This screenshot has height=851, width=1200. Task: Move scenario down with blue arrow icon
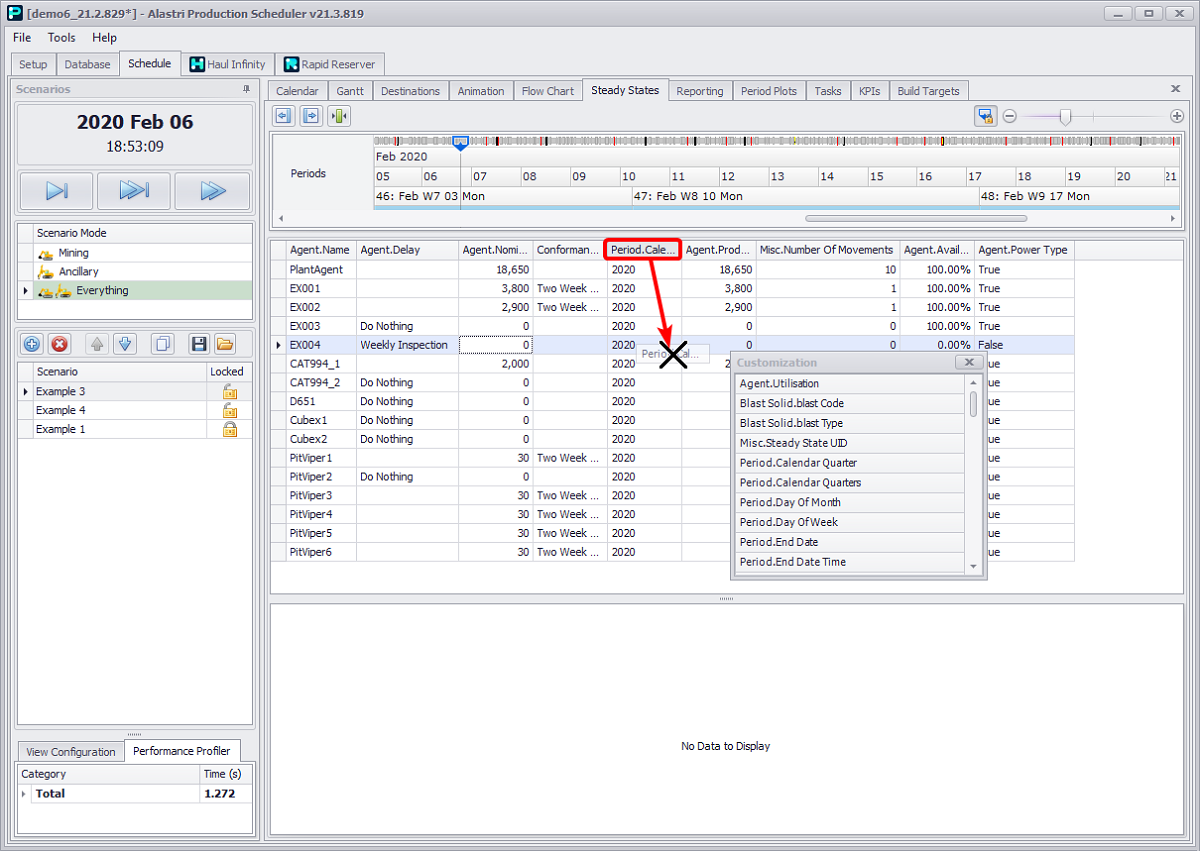coord(125,344)
